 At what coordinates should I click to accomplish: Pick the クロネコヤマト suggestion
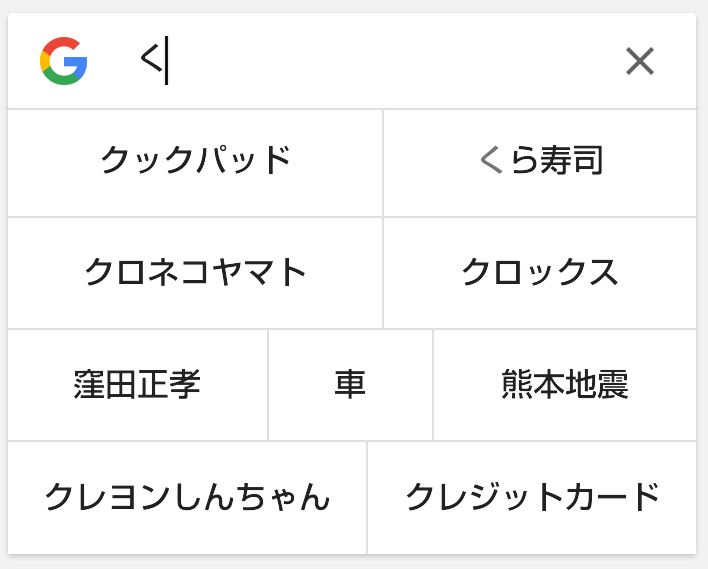[195, 273]
